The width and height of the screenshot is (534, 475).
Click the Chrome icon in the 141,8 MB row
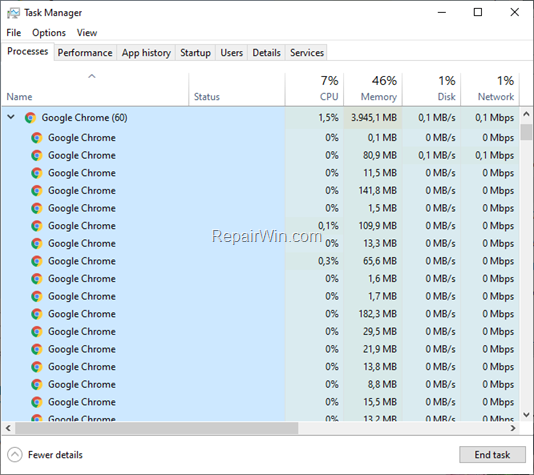coord(37,191)
